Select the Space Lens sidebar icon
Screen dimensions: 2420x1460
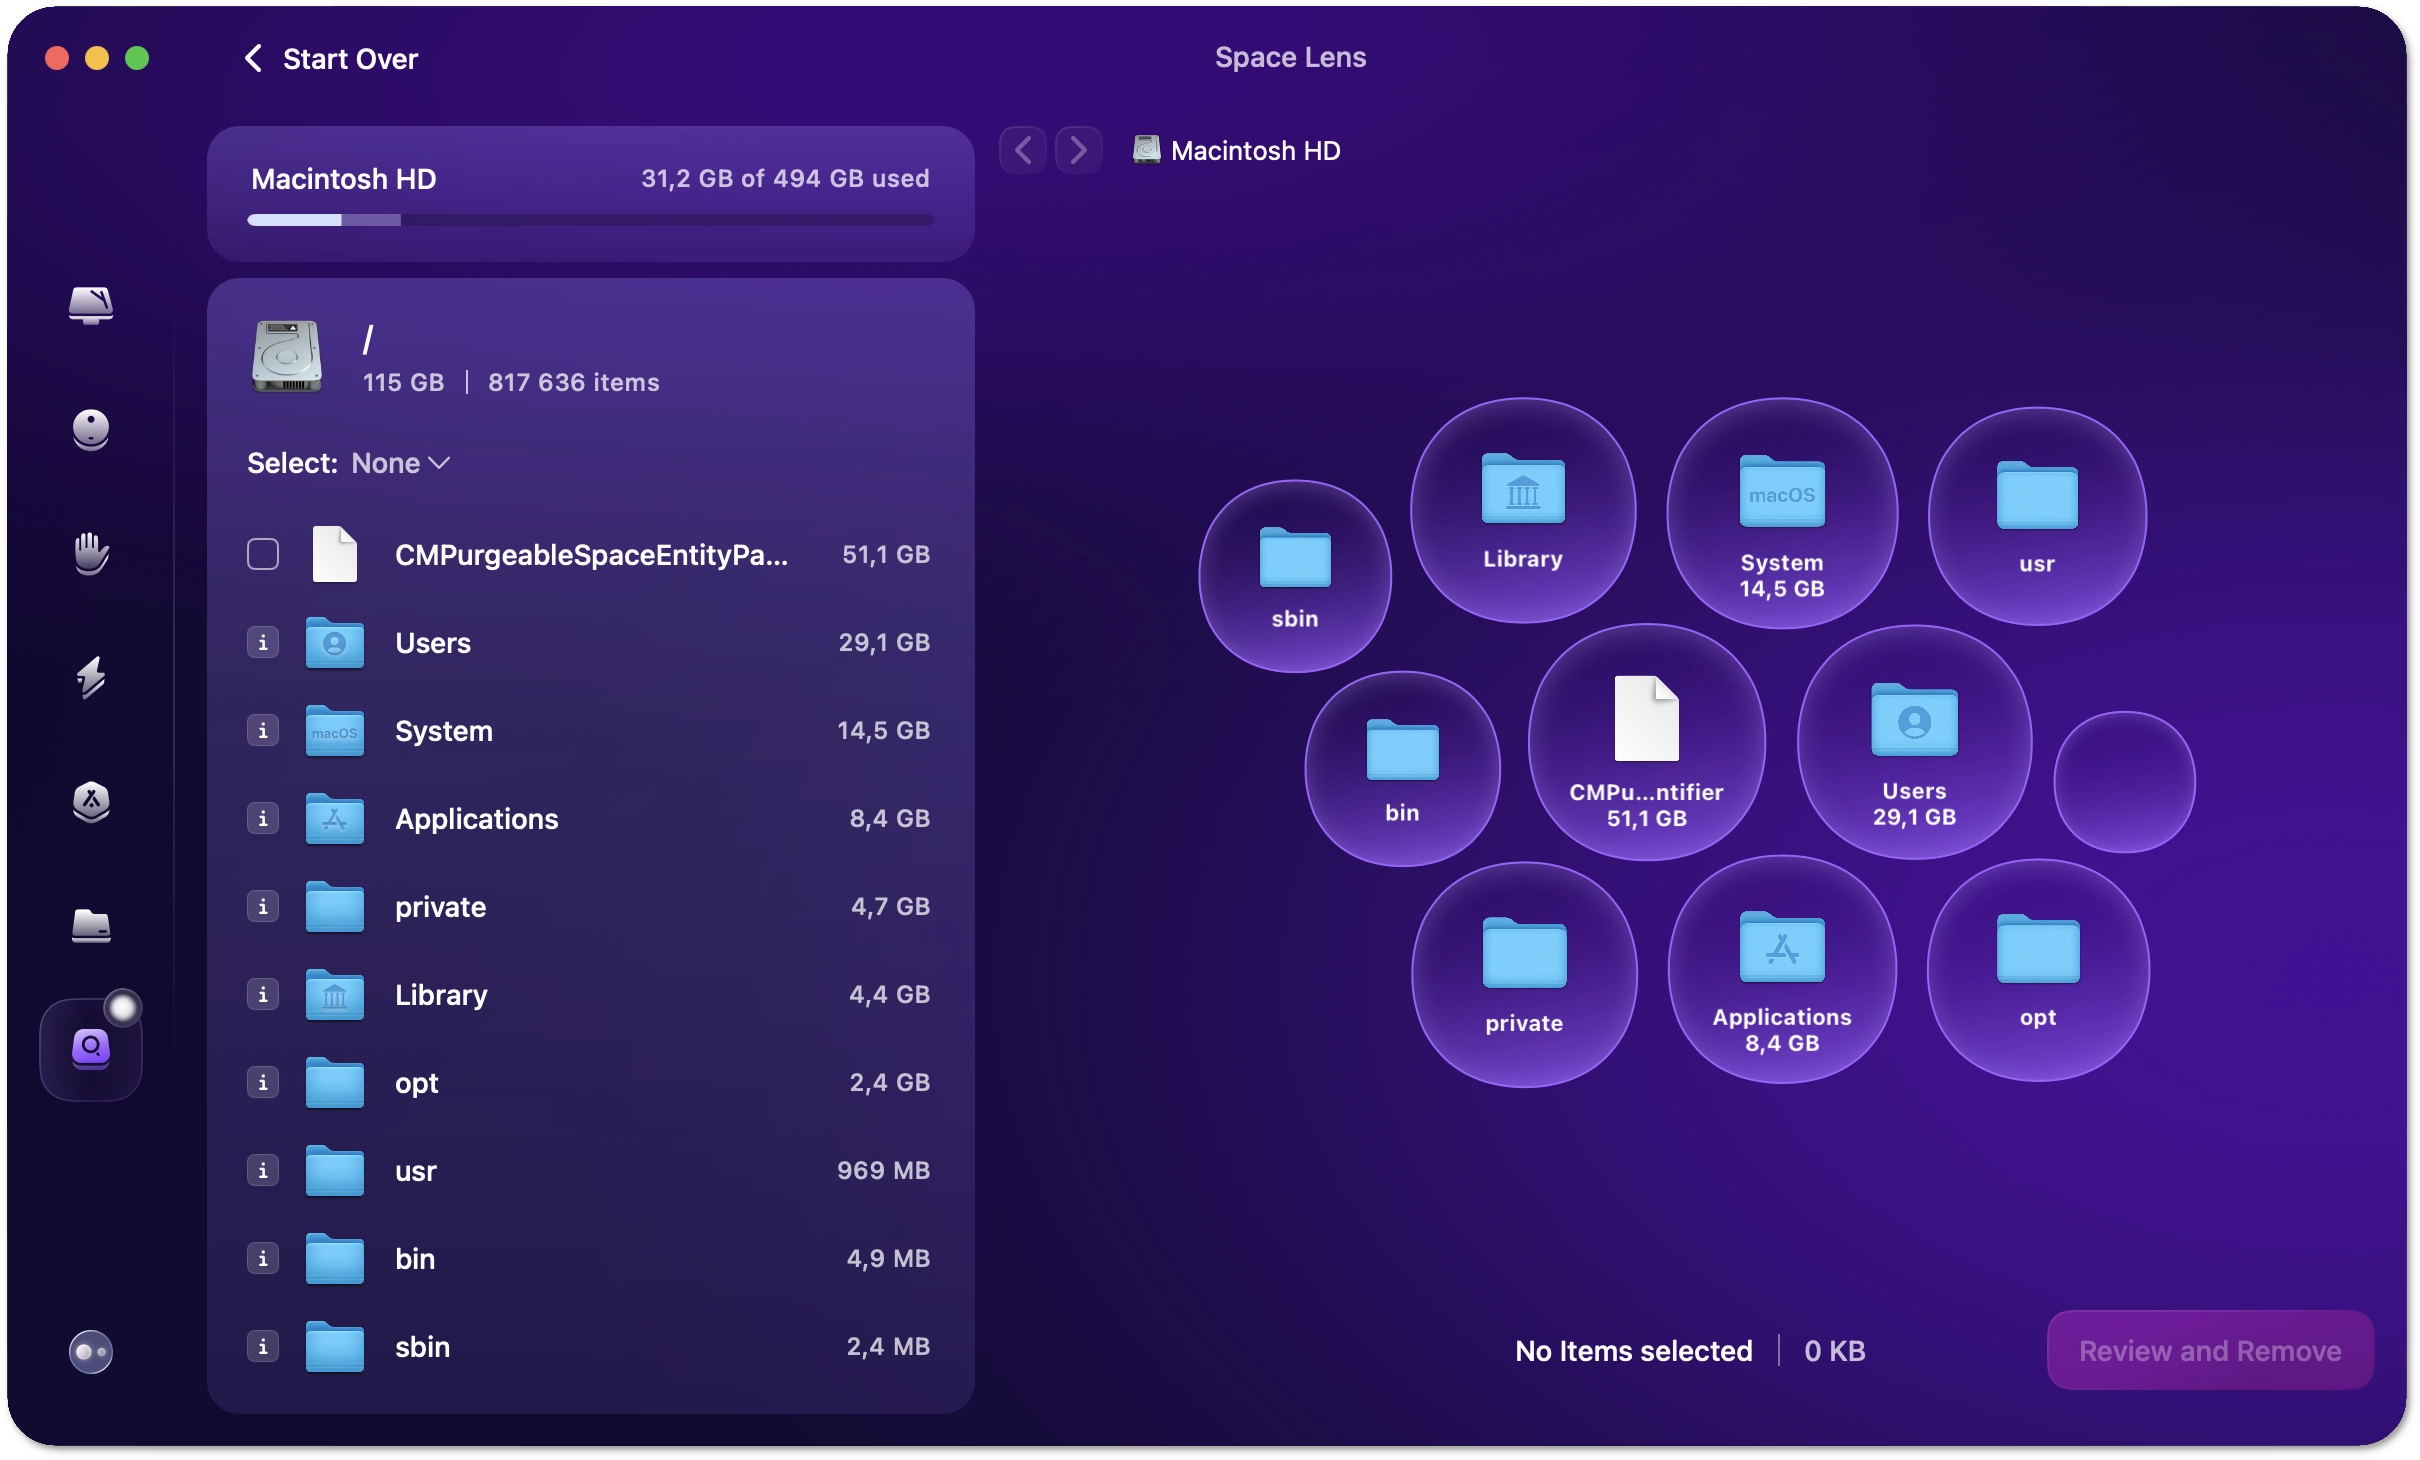pos(91,1049)
